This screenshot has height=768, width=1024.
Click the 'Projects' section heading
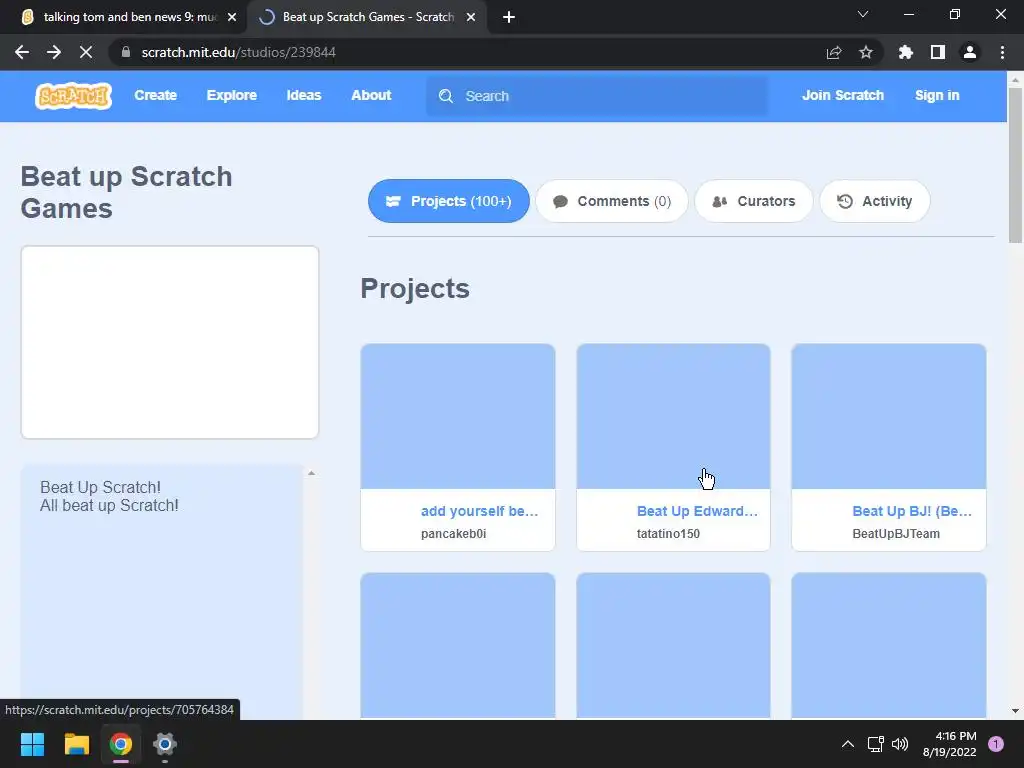tap(415, 289)
